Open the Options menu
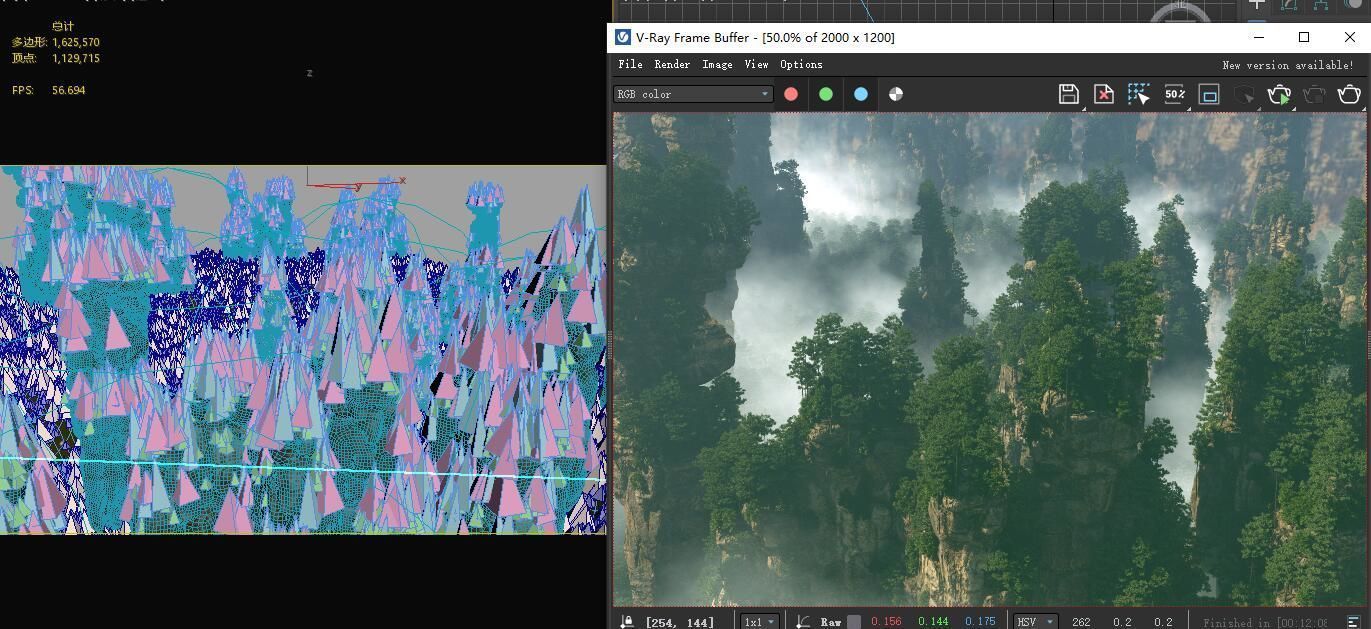Screen dimensions: 1371x629 pyautogui.click(x=801, y=64)
